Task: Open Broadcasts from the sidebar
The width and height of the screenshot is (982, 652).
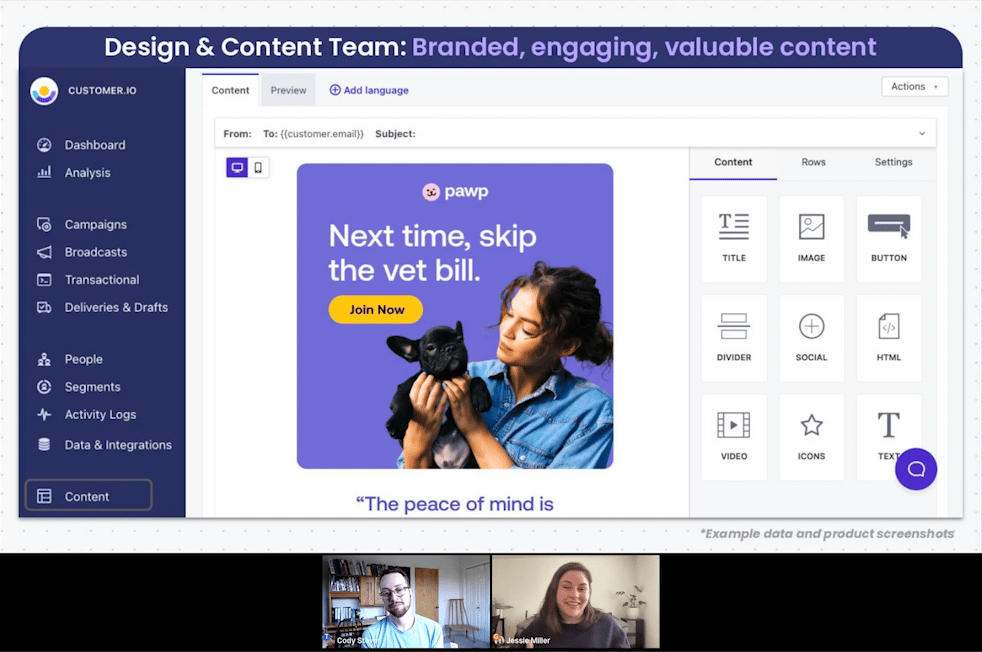Action: point(95,252)
